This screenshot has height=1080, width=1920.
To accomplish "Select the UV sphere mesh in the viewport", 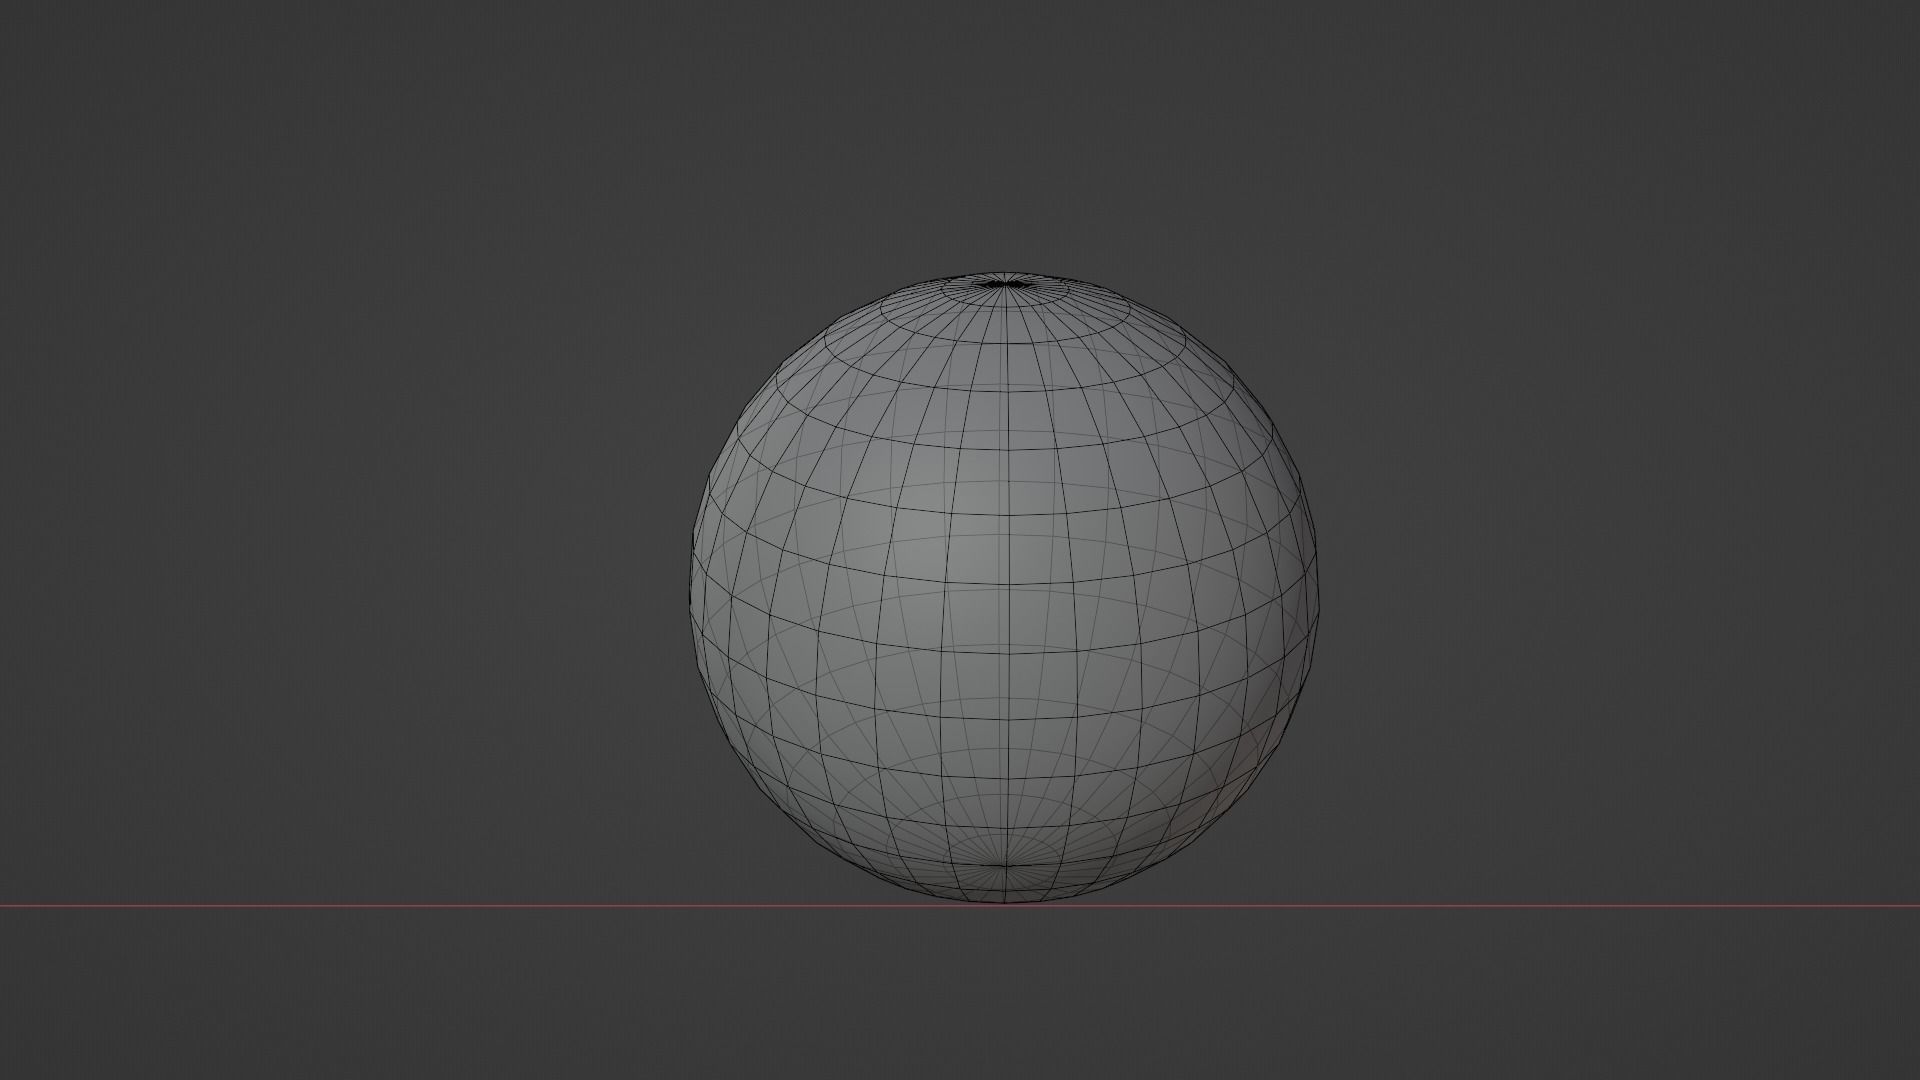I will (1004, 587).
